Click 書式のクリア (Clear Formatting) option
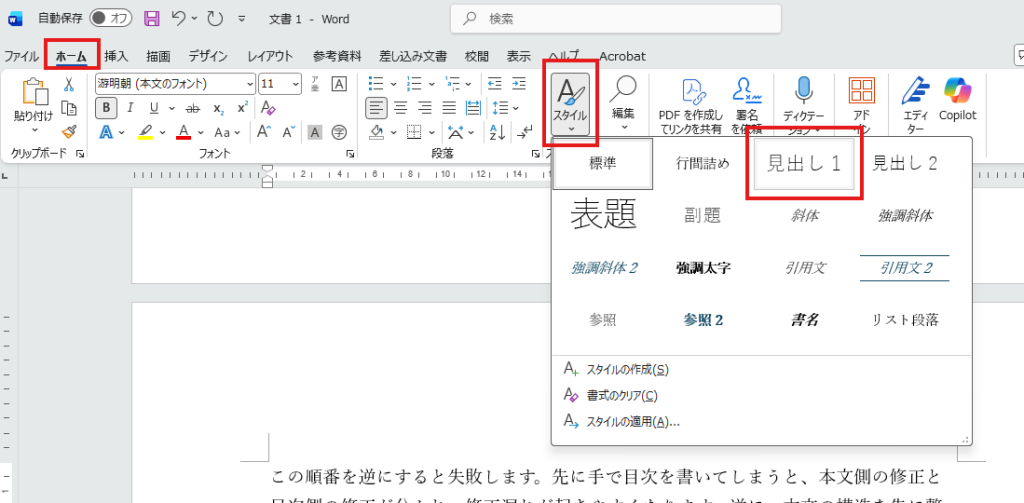Image resolution: width=1024 pixels, height=503 pixels. pos(621,396)
